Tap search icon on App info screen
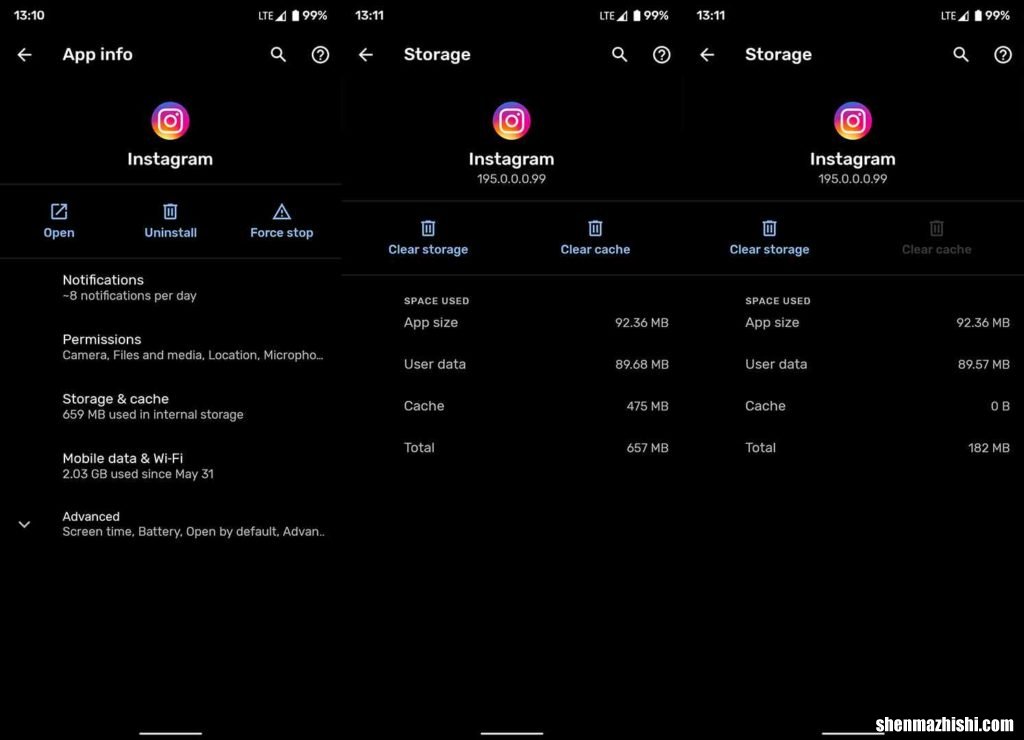Viewport: 1024px width, 740px height. (x=278, y=55)
